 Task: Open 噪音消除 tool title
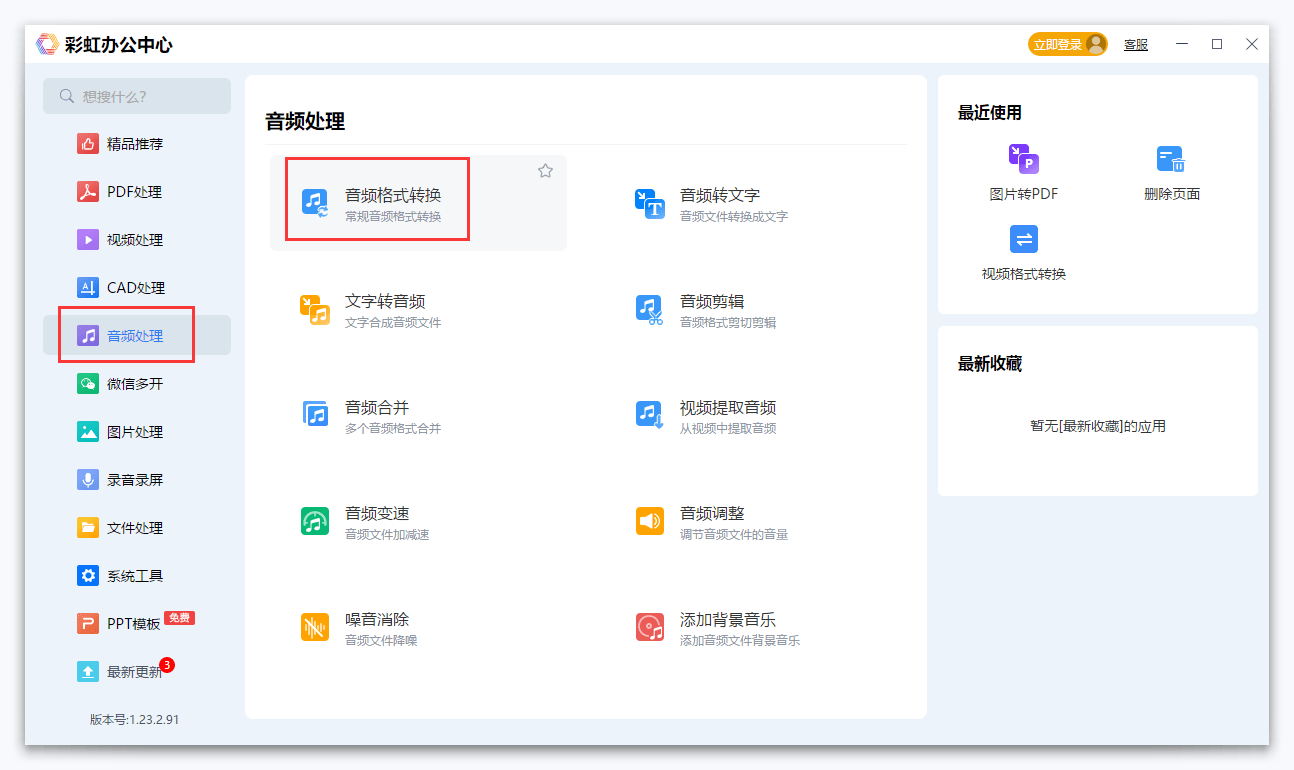[x=377, y=619]
